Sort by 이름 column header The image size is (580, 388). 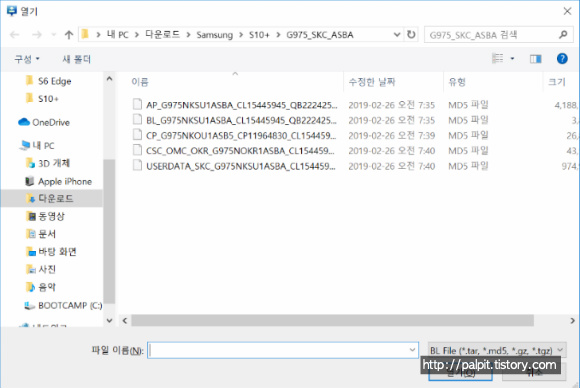coord(140,82)
